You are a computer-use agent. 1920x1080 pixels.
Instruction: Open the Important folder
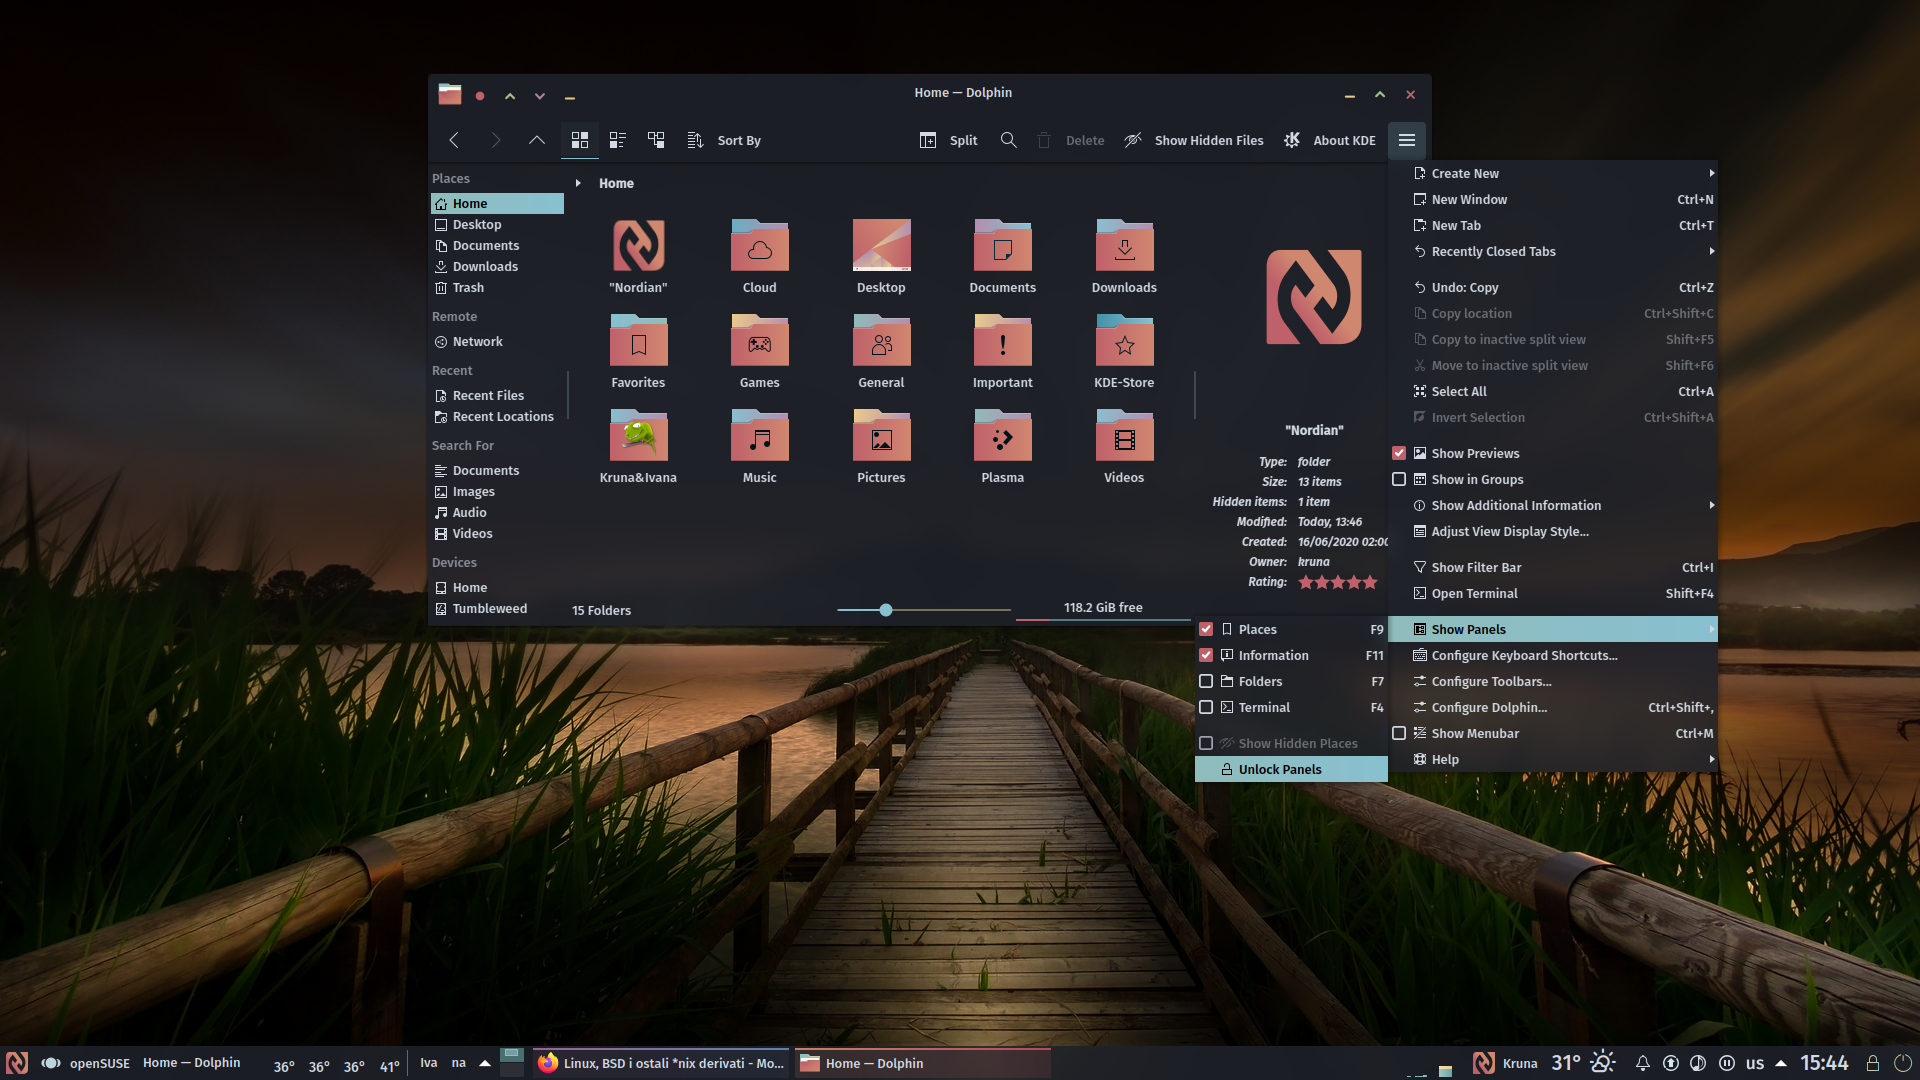[1003, 351]
